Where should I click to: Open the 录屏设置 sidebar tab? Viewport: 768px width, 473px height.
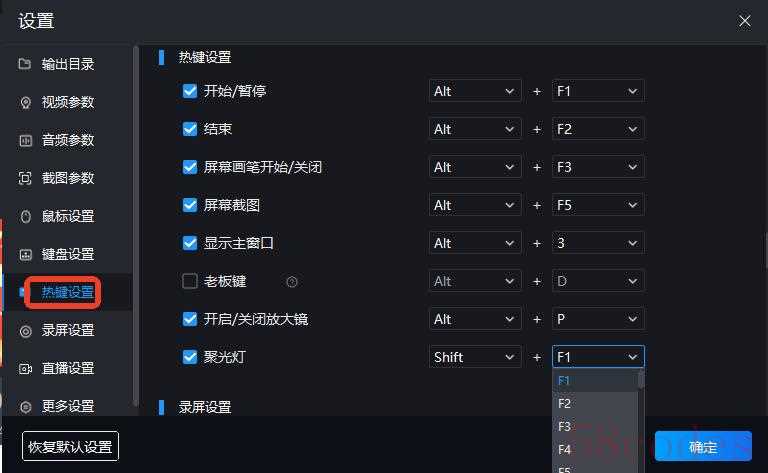pyautogui.click(x=67, y=330)
